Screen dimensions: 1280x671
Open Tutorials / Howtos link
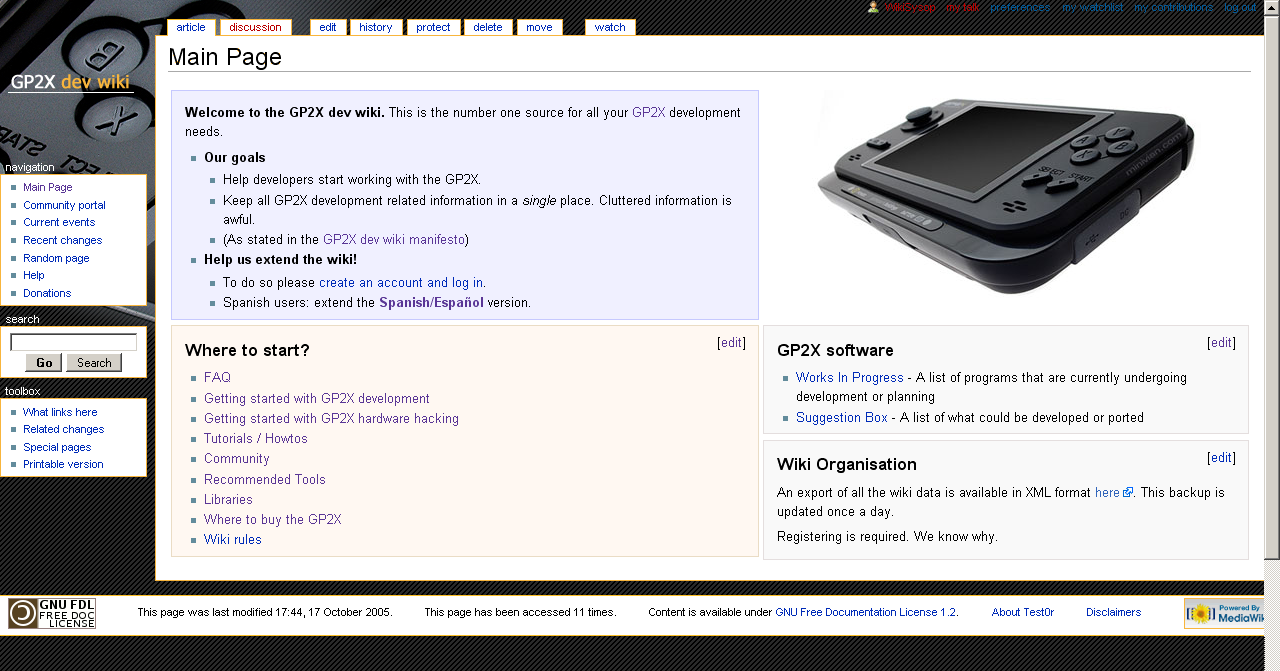[256, 439]
